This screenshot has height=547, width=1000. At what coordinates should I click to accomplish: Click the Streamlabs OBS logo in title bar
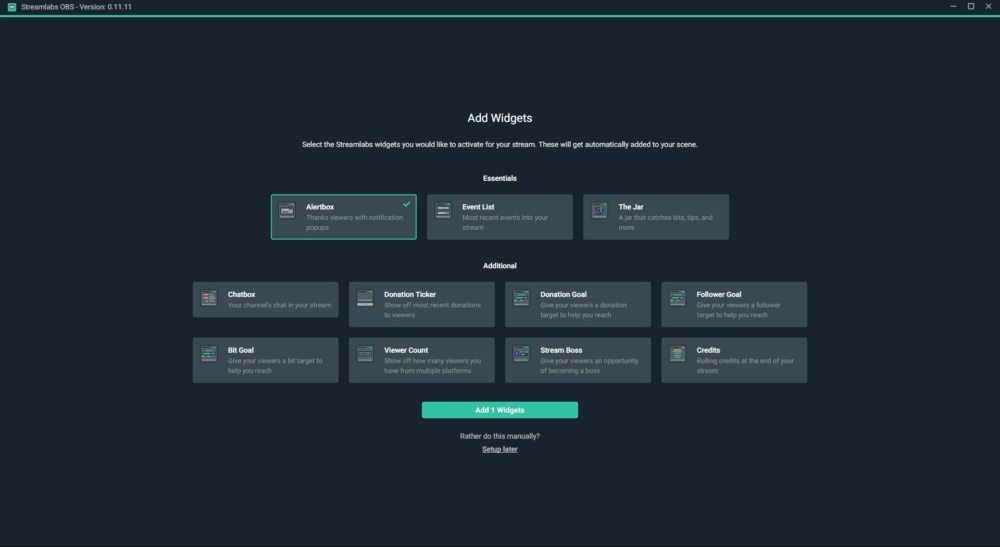pyautogui.click(x=11, y=7)
